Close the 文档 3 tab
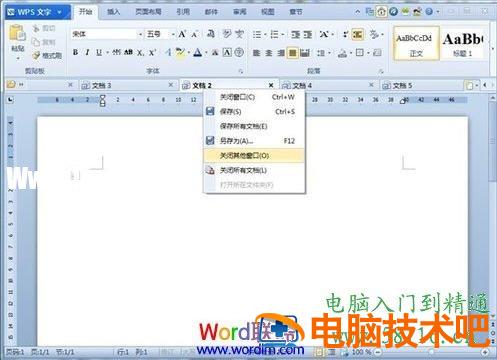 [171, 85]
